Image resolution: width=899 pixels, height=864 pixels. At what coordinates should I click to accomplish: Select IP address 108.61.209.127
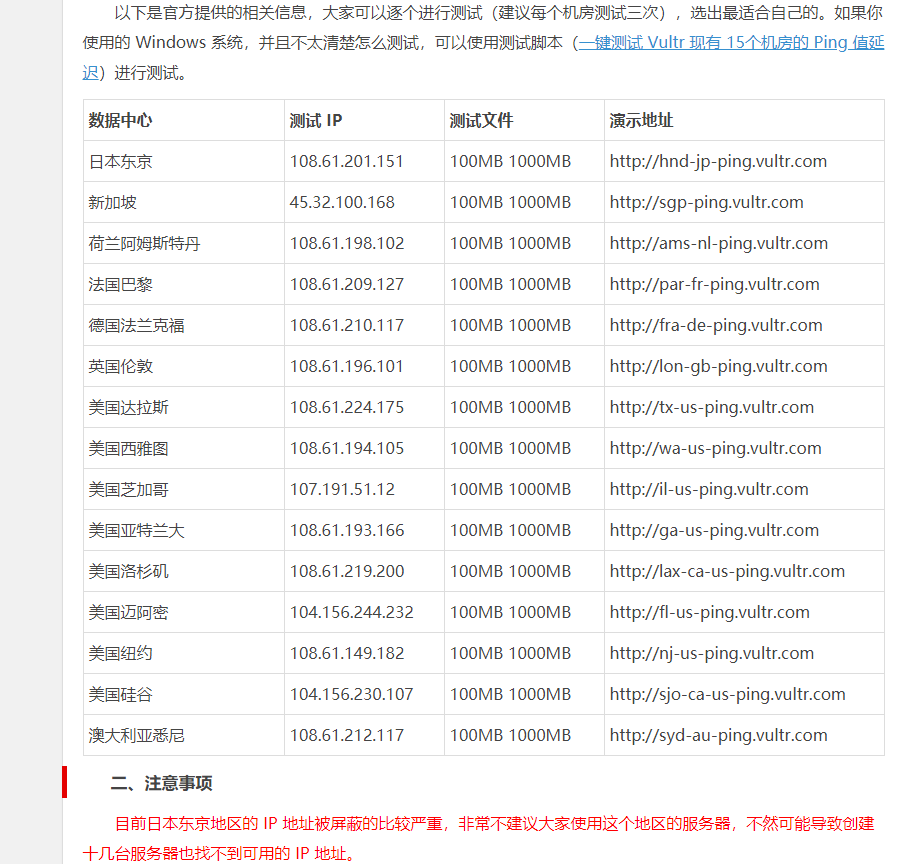pyautogui.click(x=347, y=284)
